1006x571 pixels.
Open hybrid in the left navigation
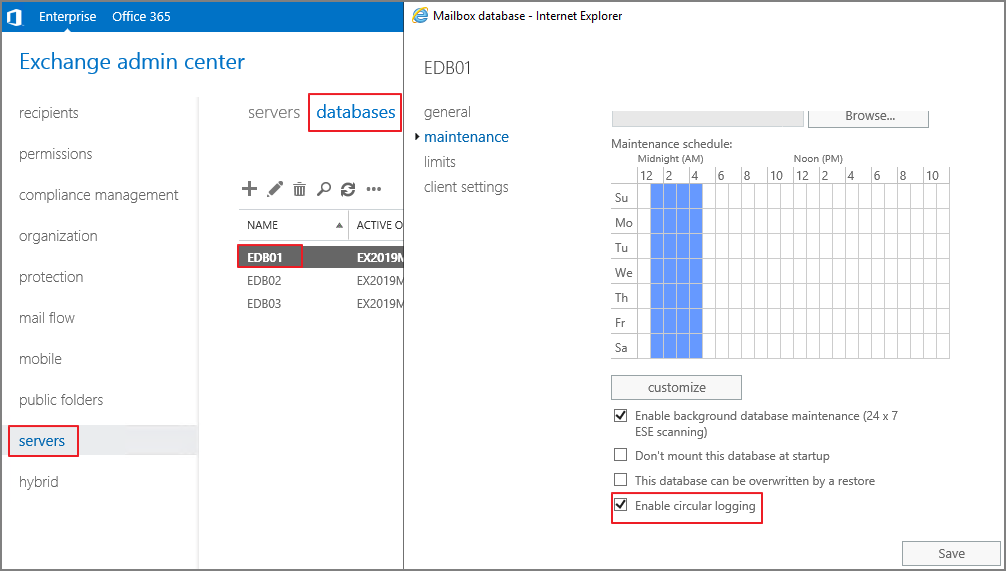[38, 482]
